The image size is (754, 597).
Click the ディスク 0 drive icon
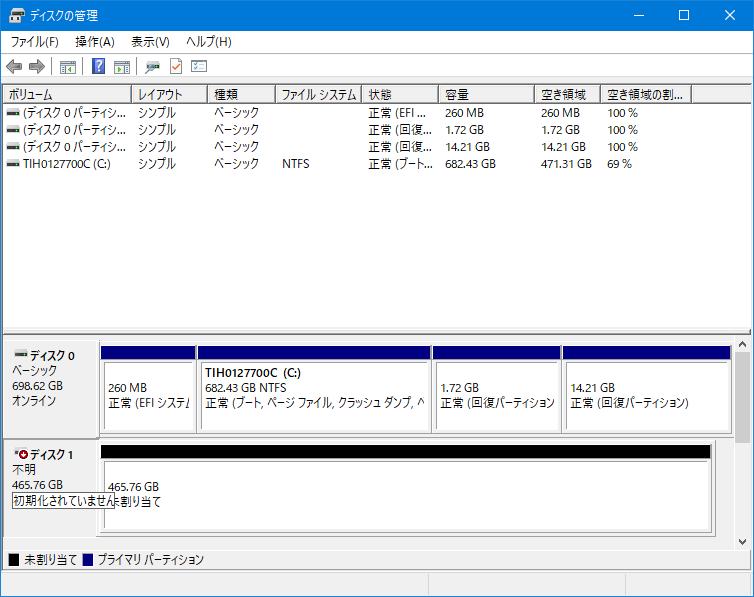coord(21,354)
